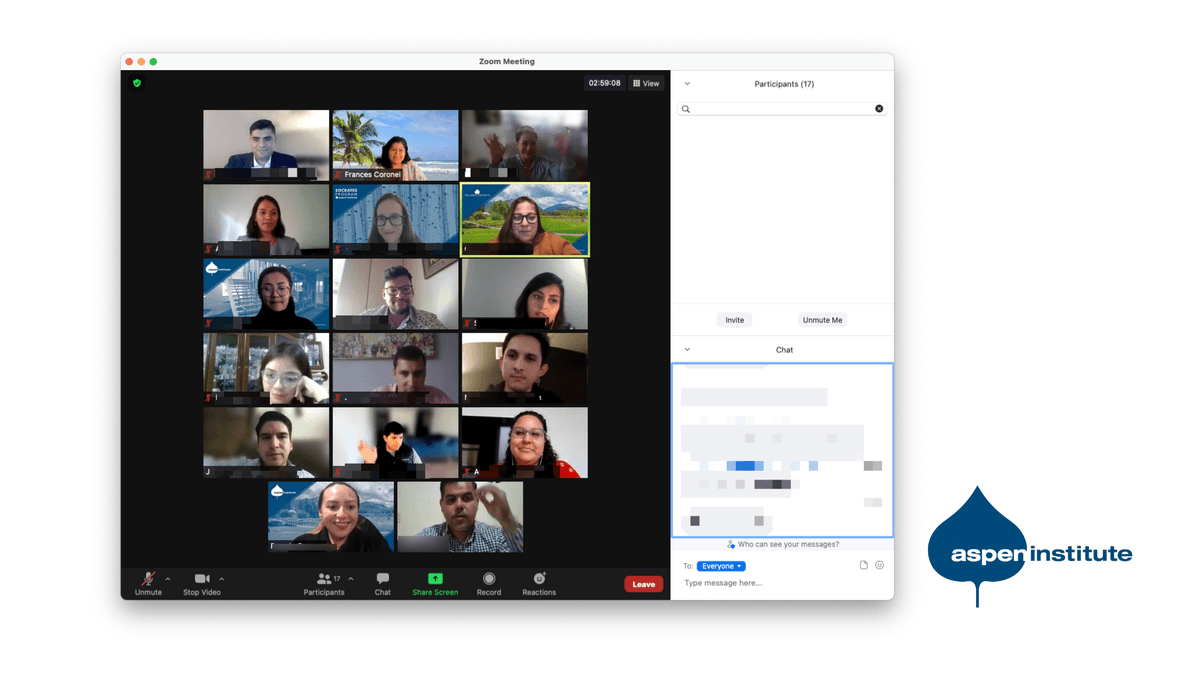Click the green encryption shield icon
Viewport: 1200px width, 675px height.
coord(137,83)
